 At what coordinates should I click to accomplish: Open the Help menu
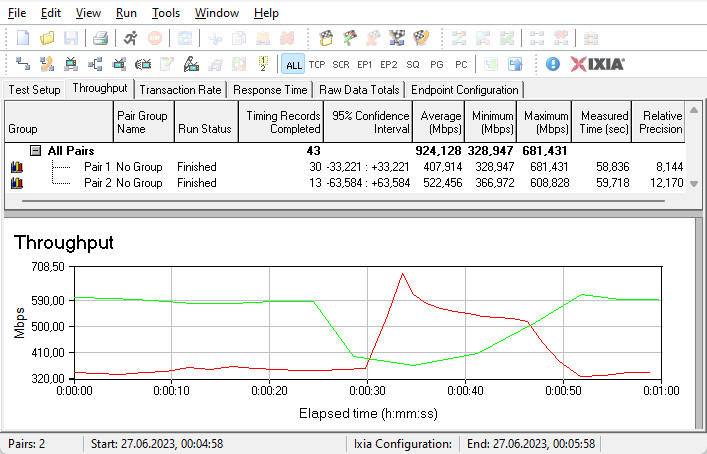click(266, 13)
